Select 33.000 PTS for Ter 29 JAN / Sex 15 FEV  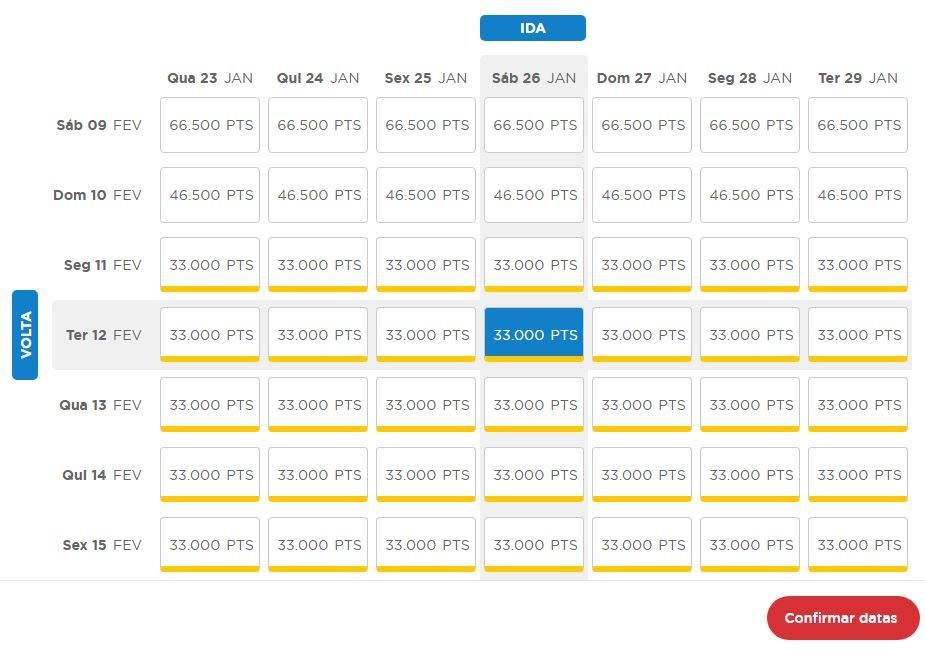click(x=858, y=545)
